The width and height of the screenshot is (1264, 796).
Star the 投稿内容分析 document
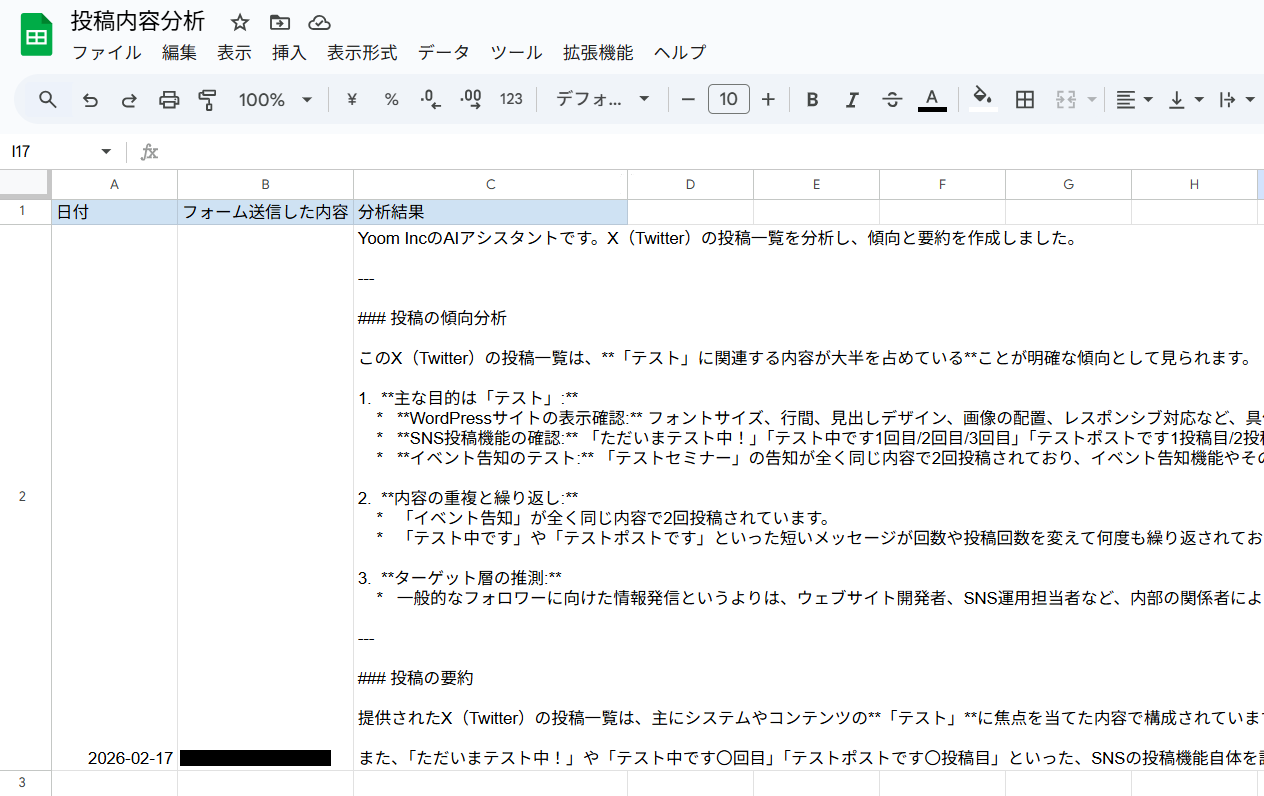[240, 22]
